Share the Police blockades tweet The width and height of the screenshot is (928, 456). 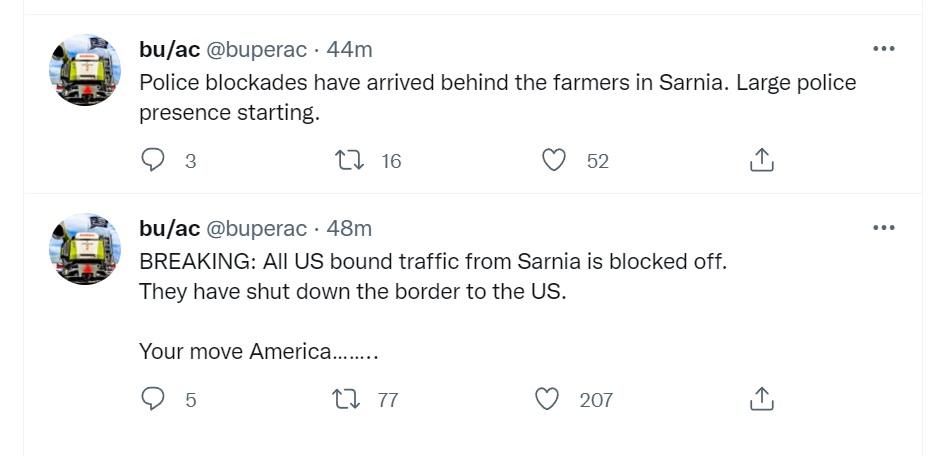(x=762, y=160)
